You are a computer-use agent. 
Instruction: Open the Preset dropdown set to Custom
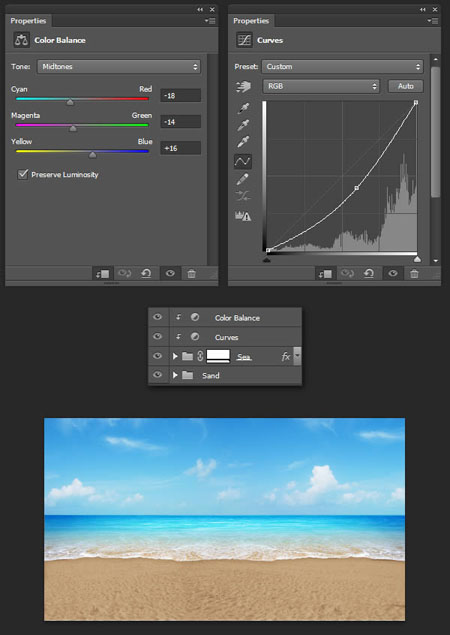click(x=343, y=67)
